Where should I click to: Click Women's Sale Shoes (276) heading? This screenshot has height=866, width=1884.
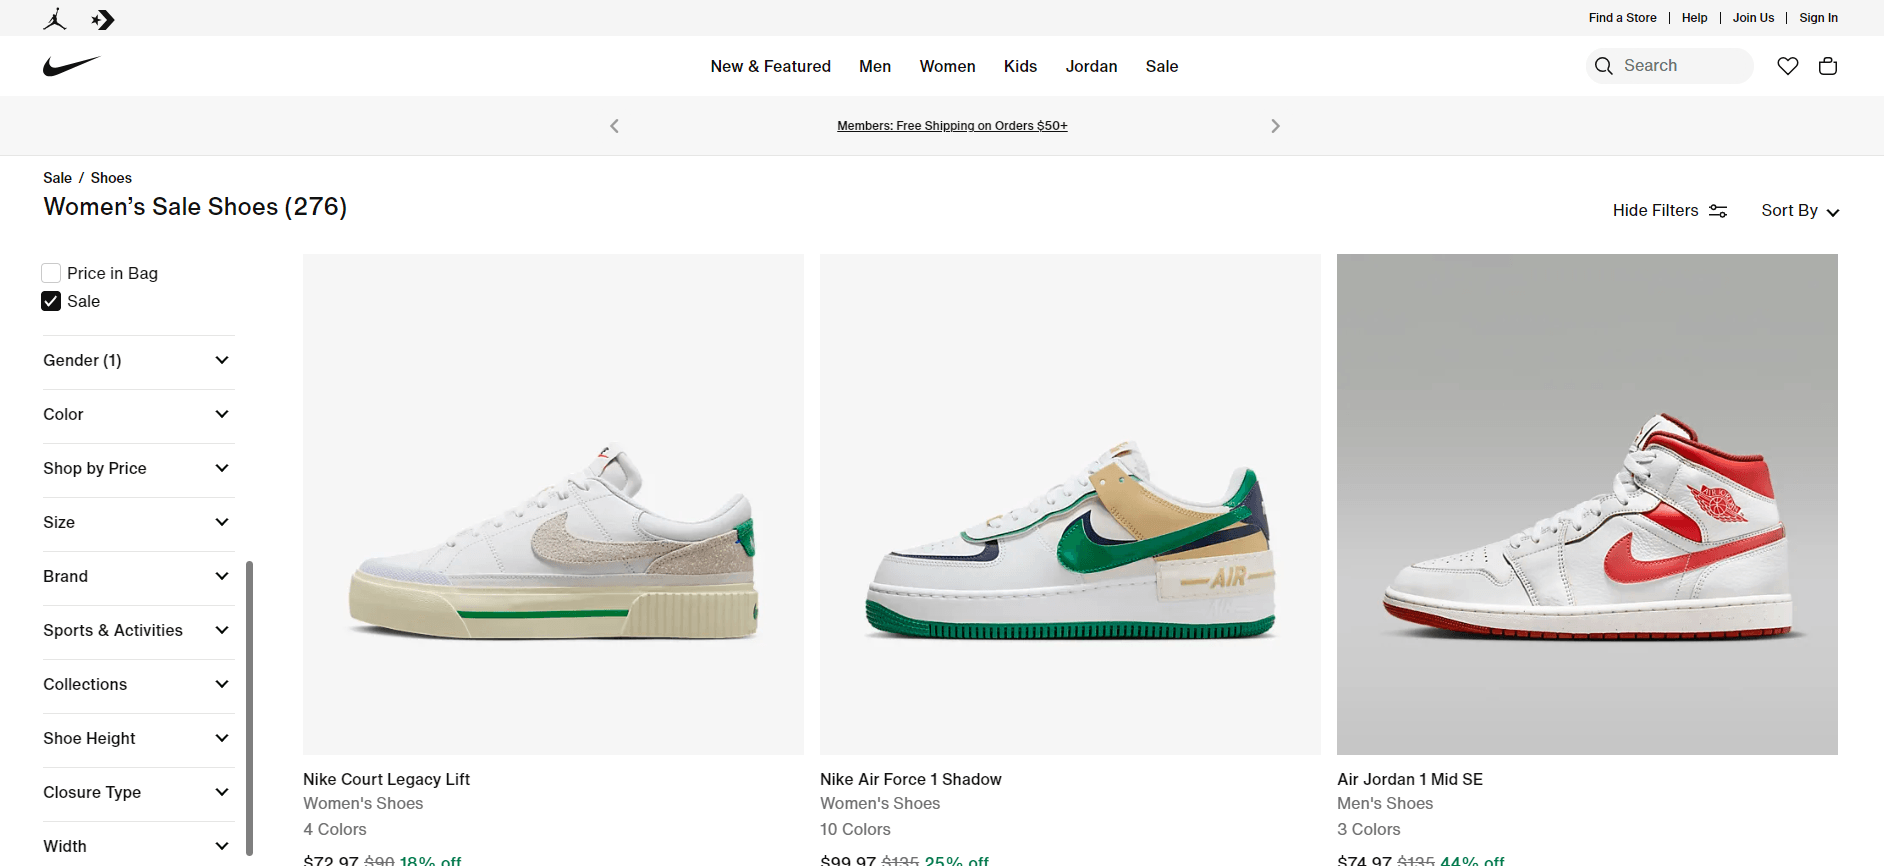(x=195, y=207)
